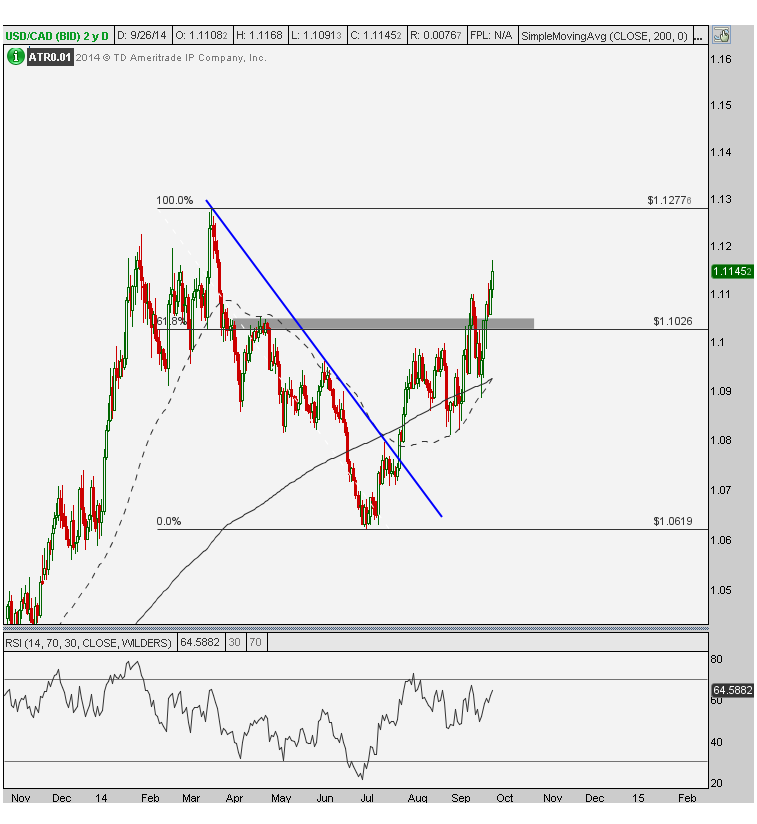
Task: Expand the ellipsis after SimpleMovingAvg
Action: click(698, 36)
